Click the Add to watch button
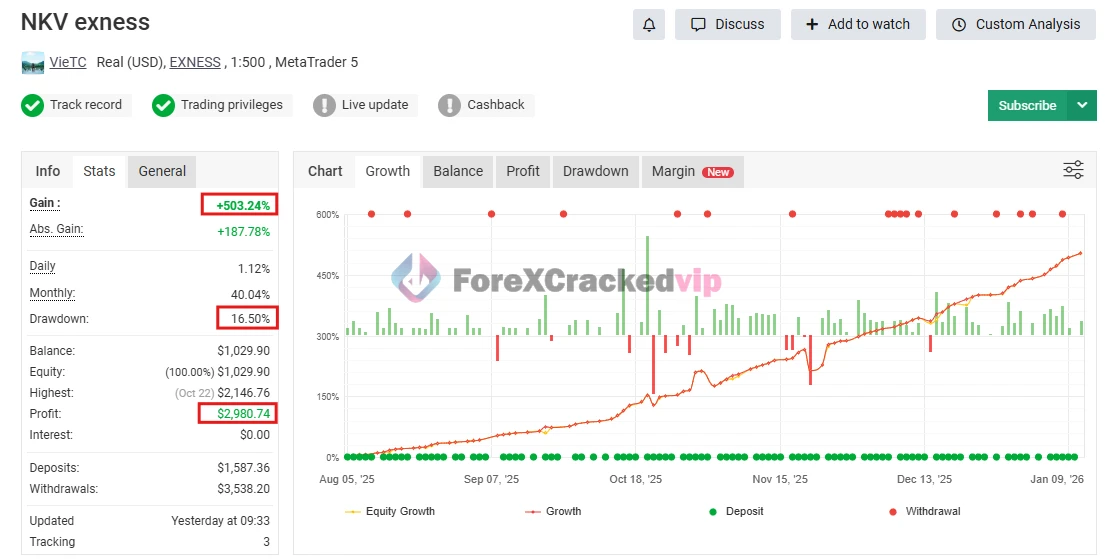This screenshot has height=559, width=1113. (x=858, y=25)
